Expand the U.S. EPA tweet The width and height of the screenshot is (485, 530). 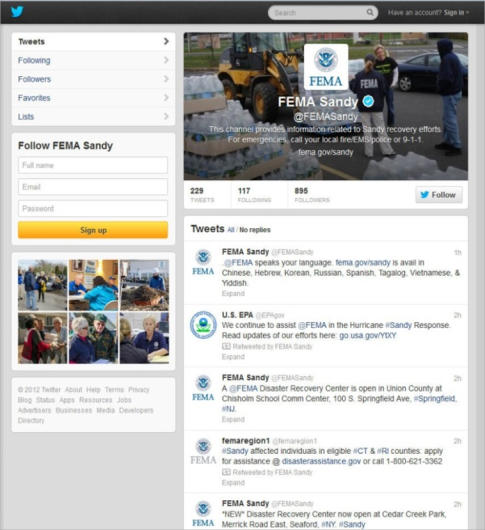pyautogui.click(x=233, y=357)
